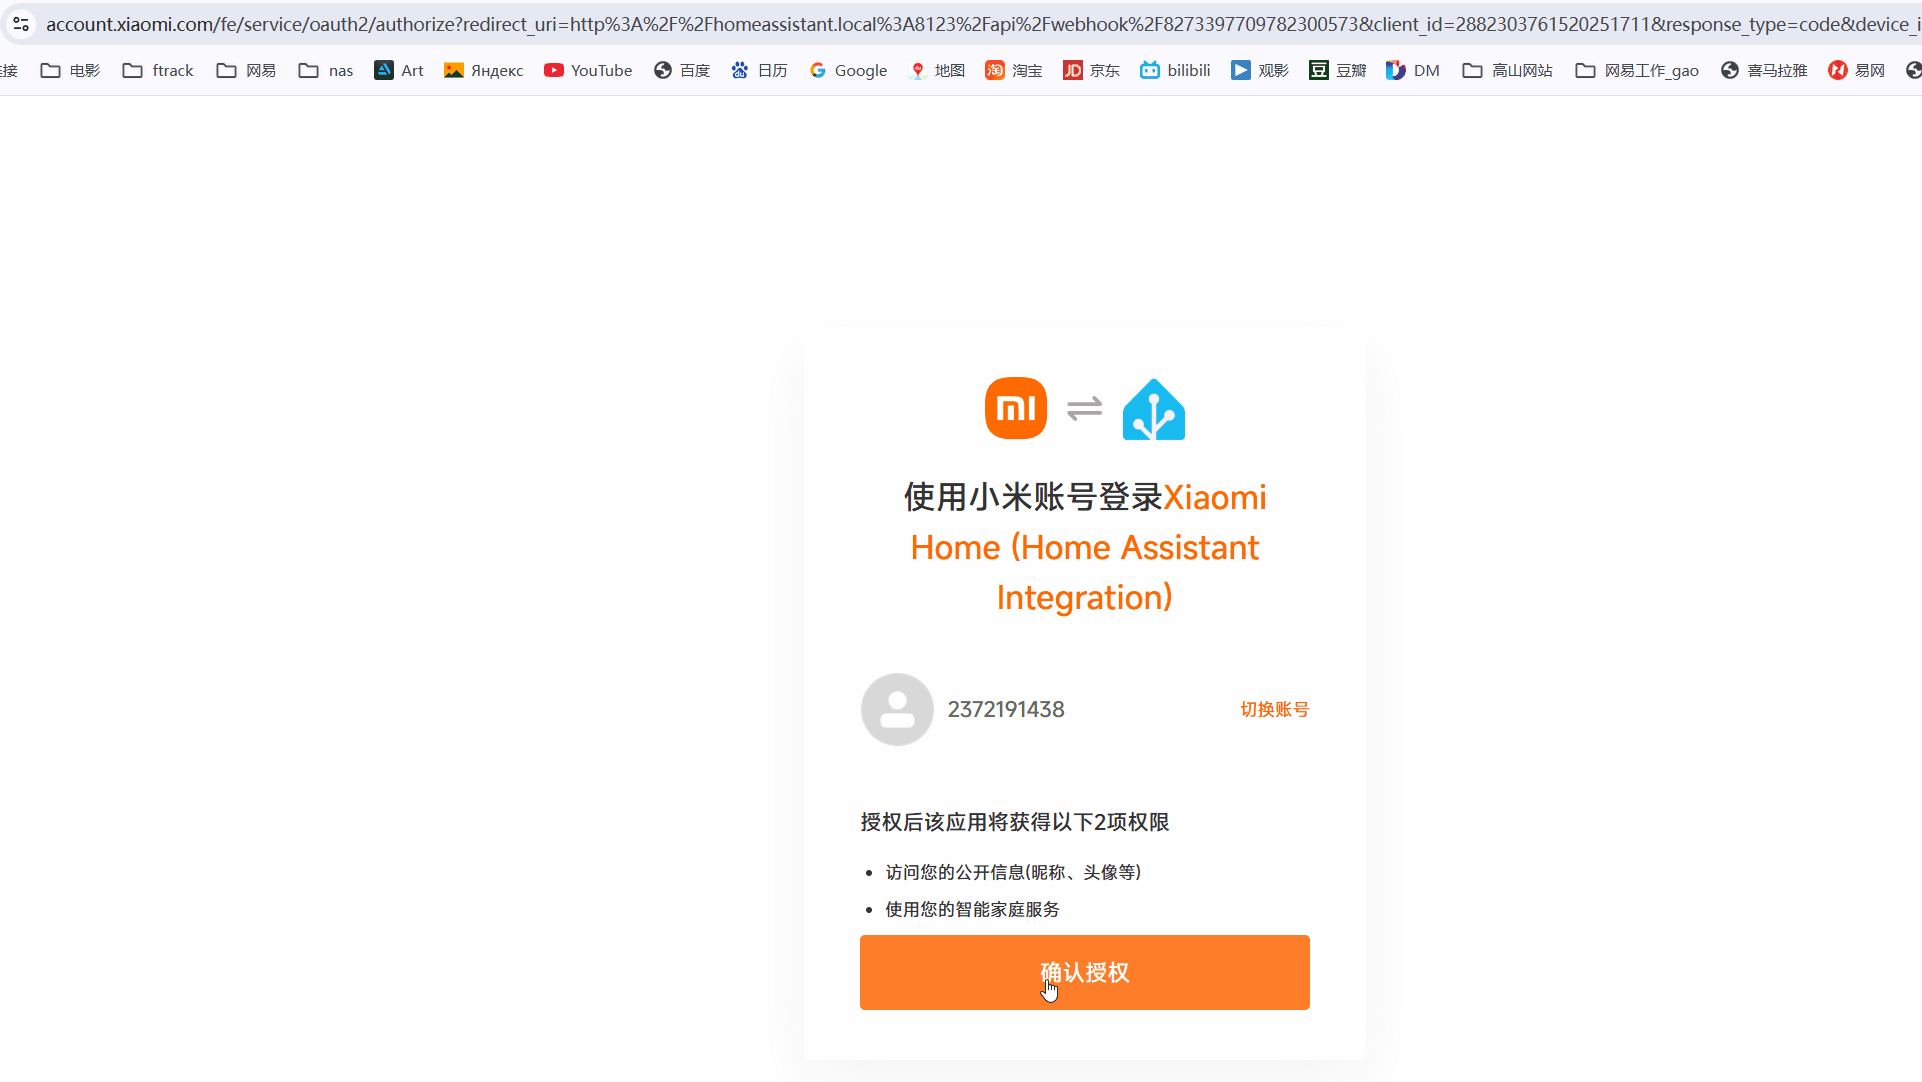Open the 日历 bookmark
1922x1082 pixels.
760,70
